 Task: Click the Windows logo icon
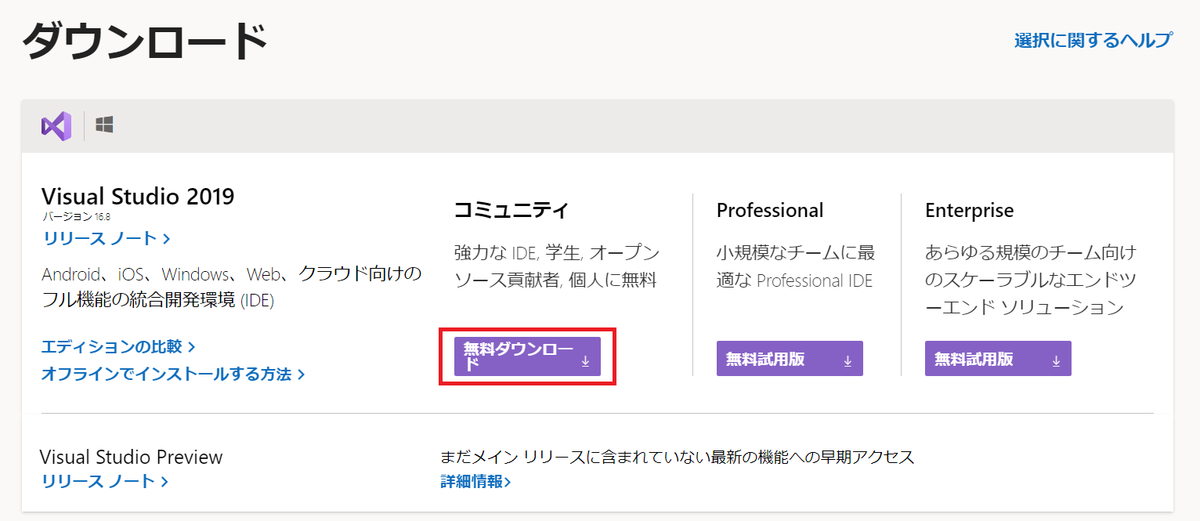(x=104, y=125)
